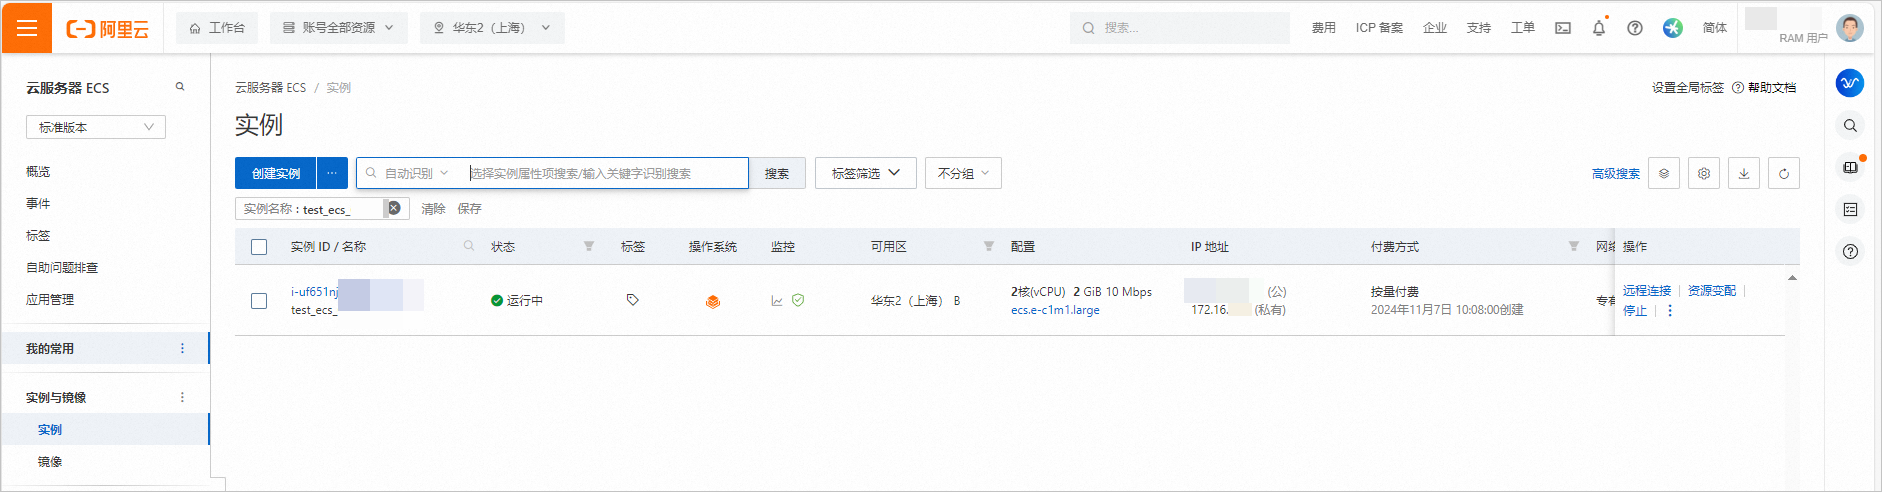Click the 创建实例 button

(x=276, y=173)
